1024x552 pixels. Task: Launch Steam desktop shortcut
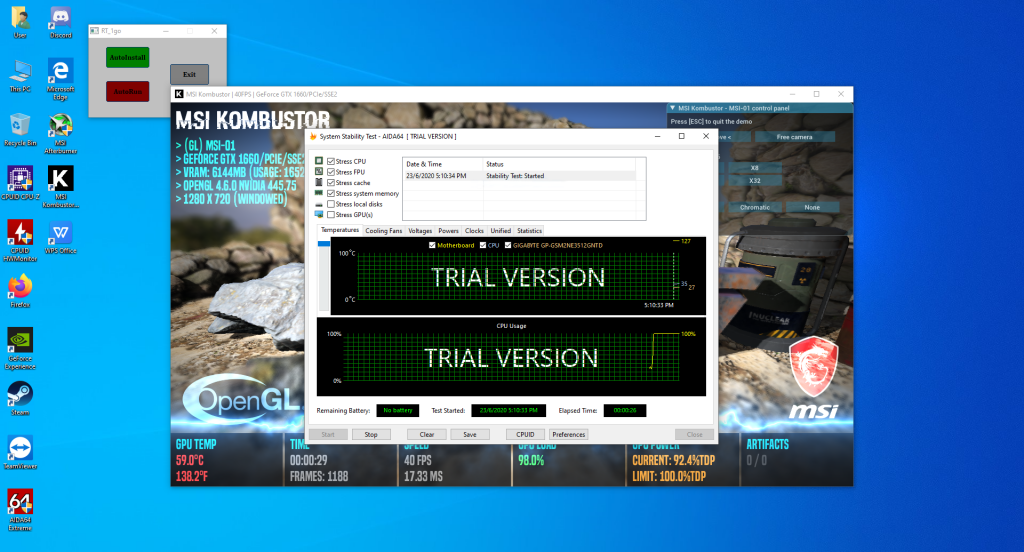click(x=20, y=398)
